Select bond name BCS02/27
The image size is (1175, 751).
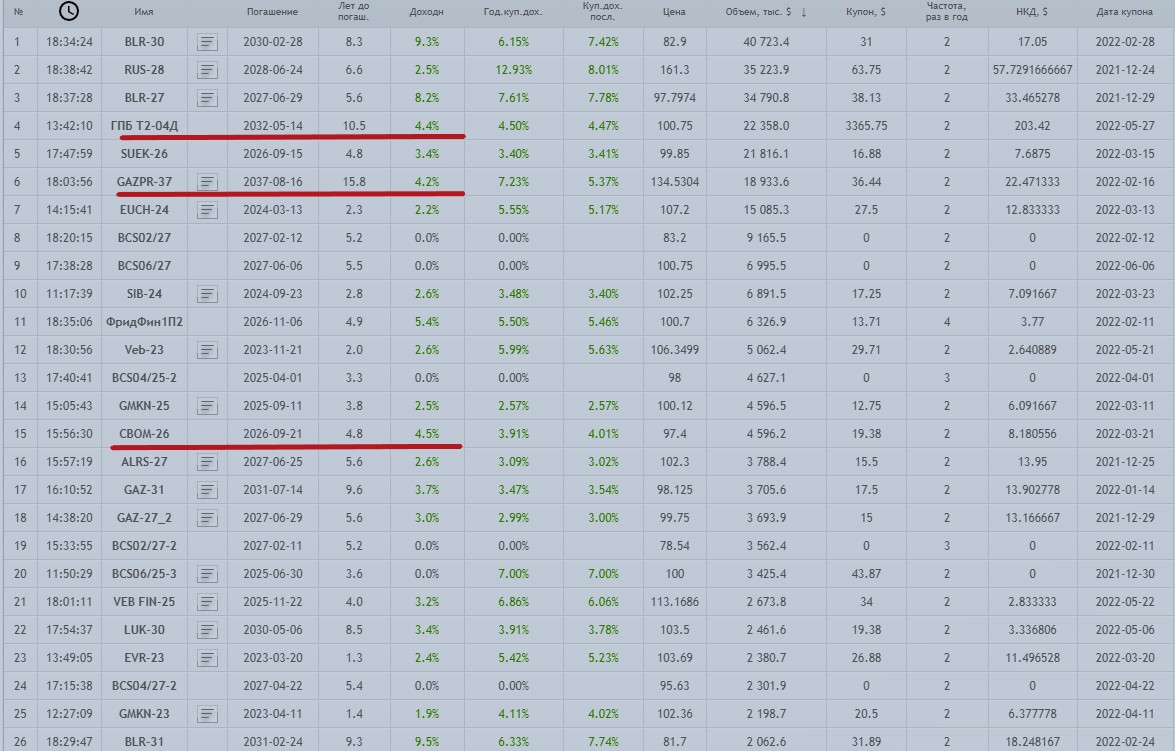[144, 238]
